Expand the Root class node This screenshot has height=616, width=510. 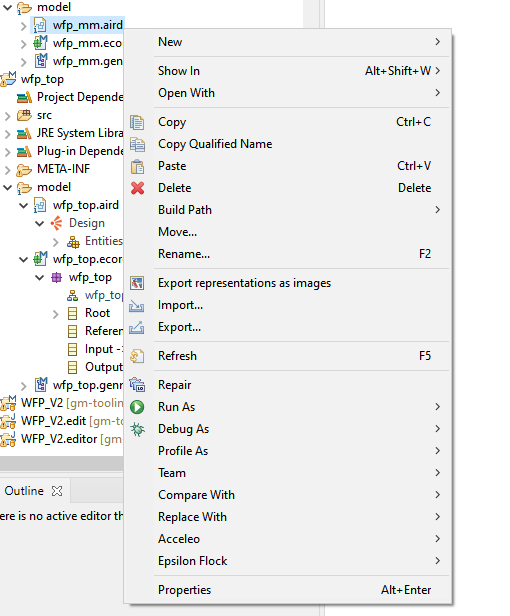(x=55, y=314)
